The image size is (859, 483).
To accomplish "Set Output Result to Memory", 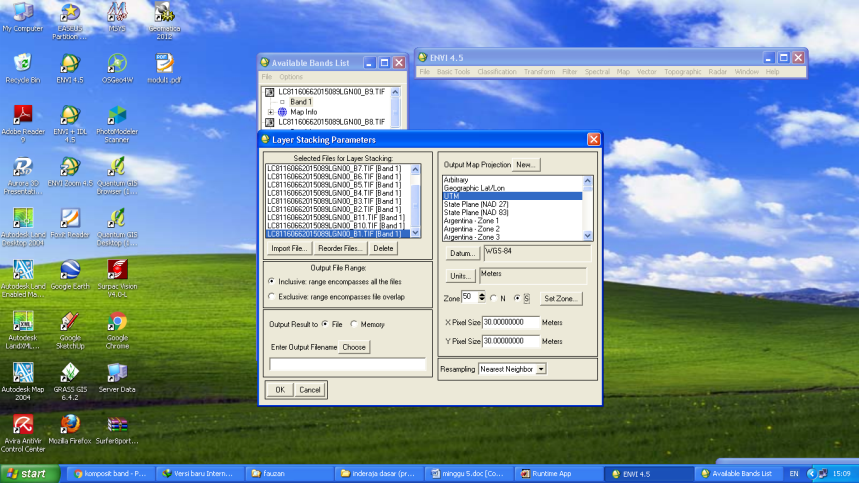I will click(x=354, y=324).
